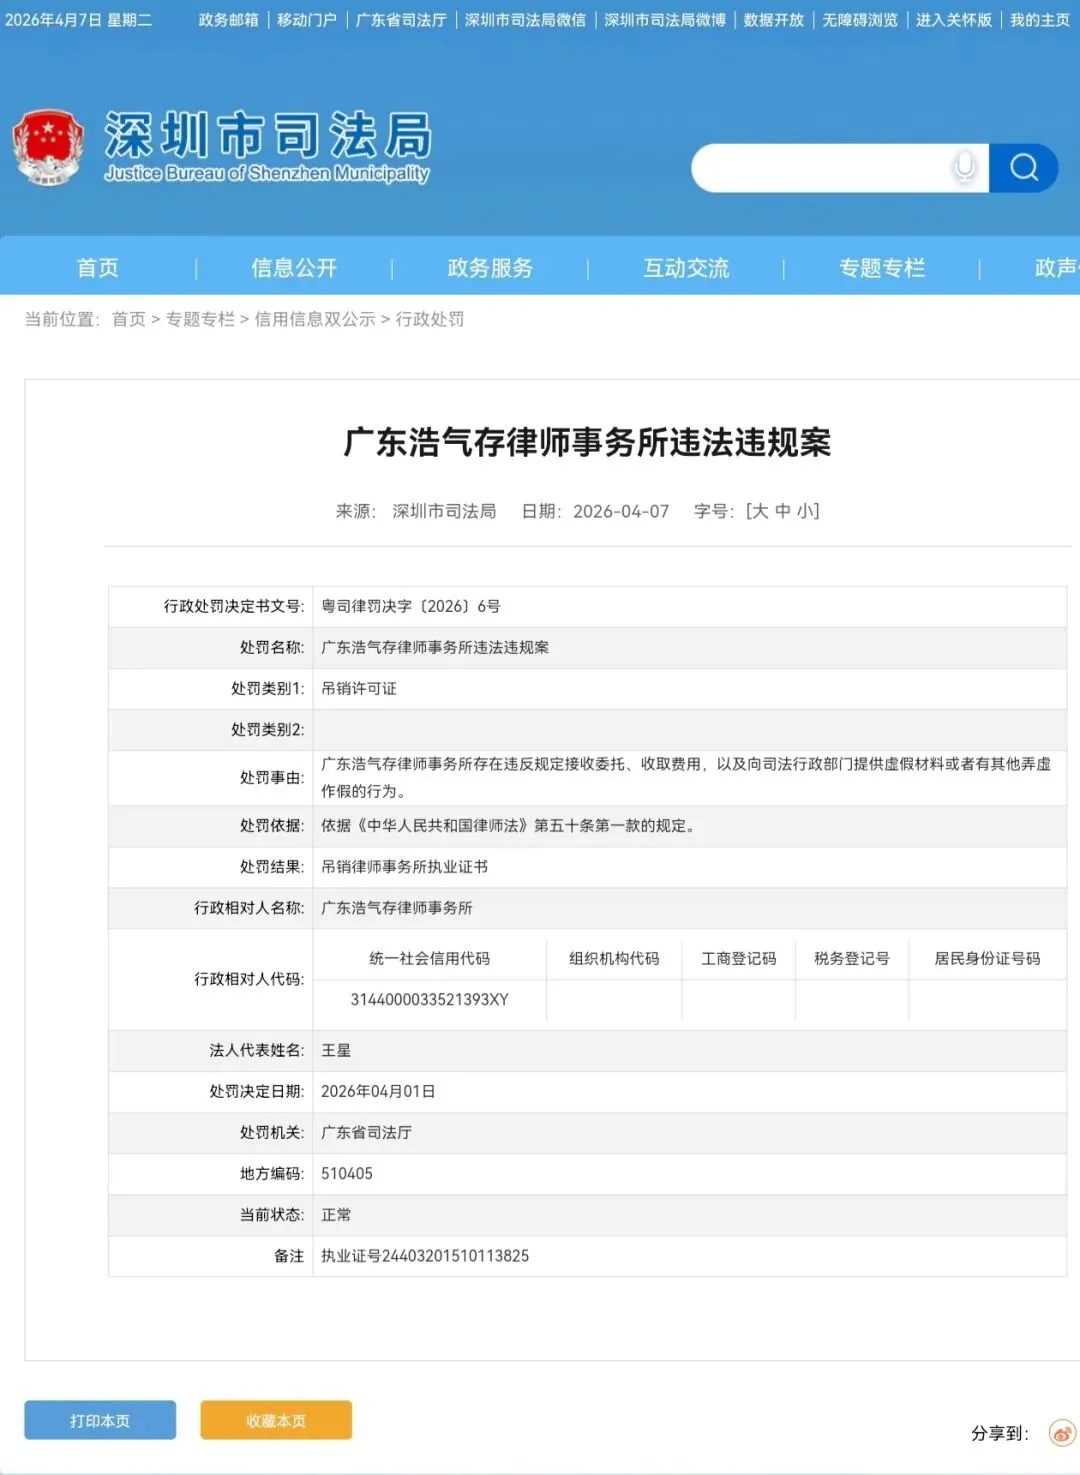Image resolution: width=1080 pixels, height=1475 pixels.
Task: Click 首页 in breadcrumb
Action: [x=129, y=319]
